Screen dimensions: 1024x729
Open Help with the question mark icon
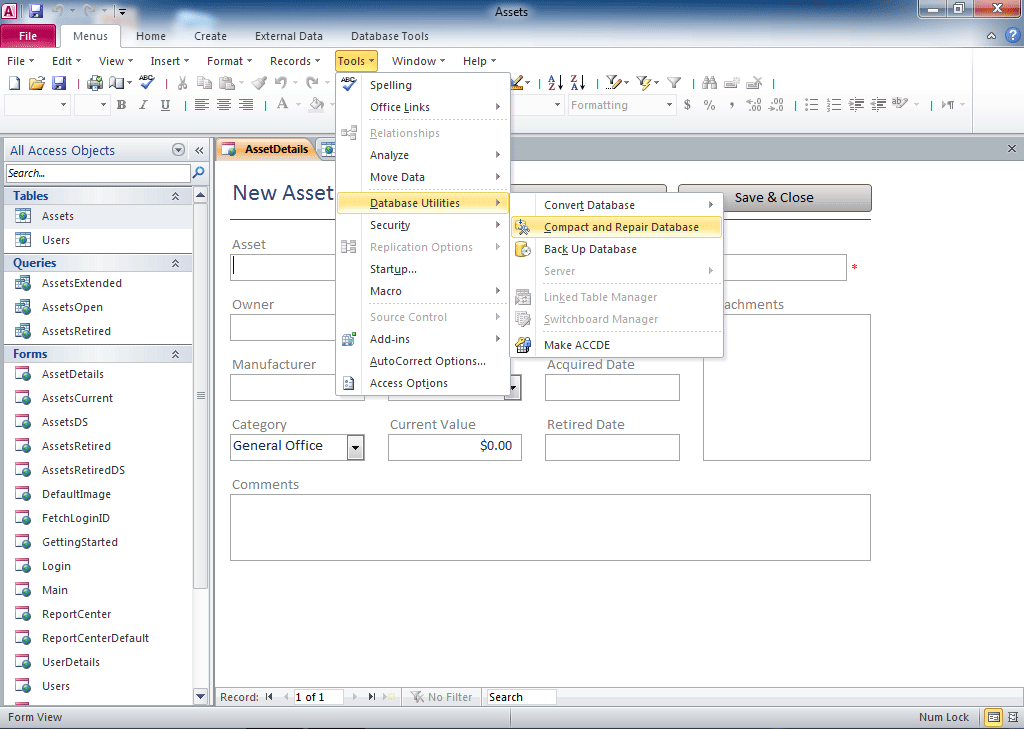[x=1012, y=36]
